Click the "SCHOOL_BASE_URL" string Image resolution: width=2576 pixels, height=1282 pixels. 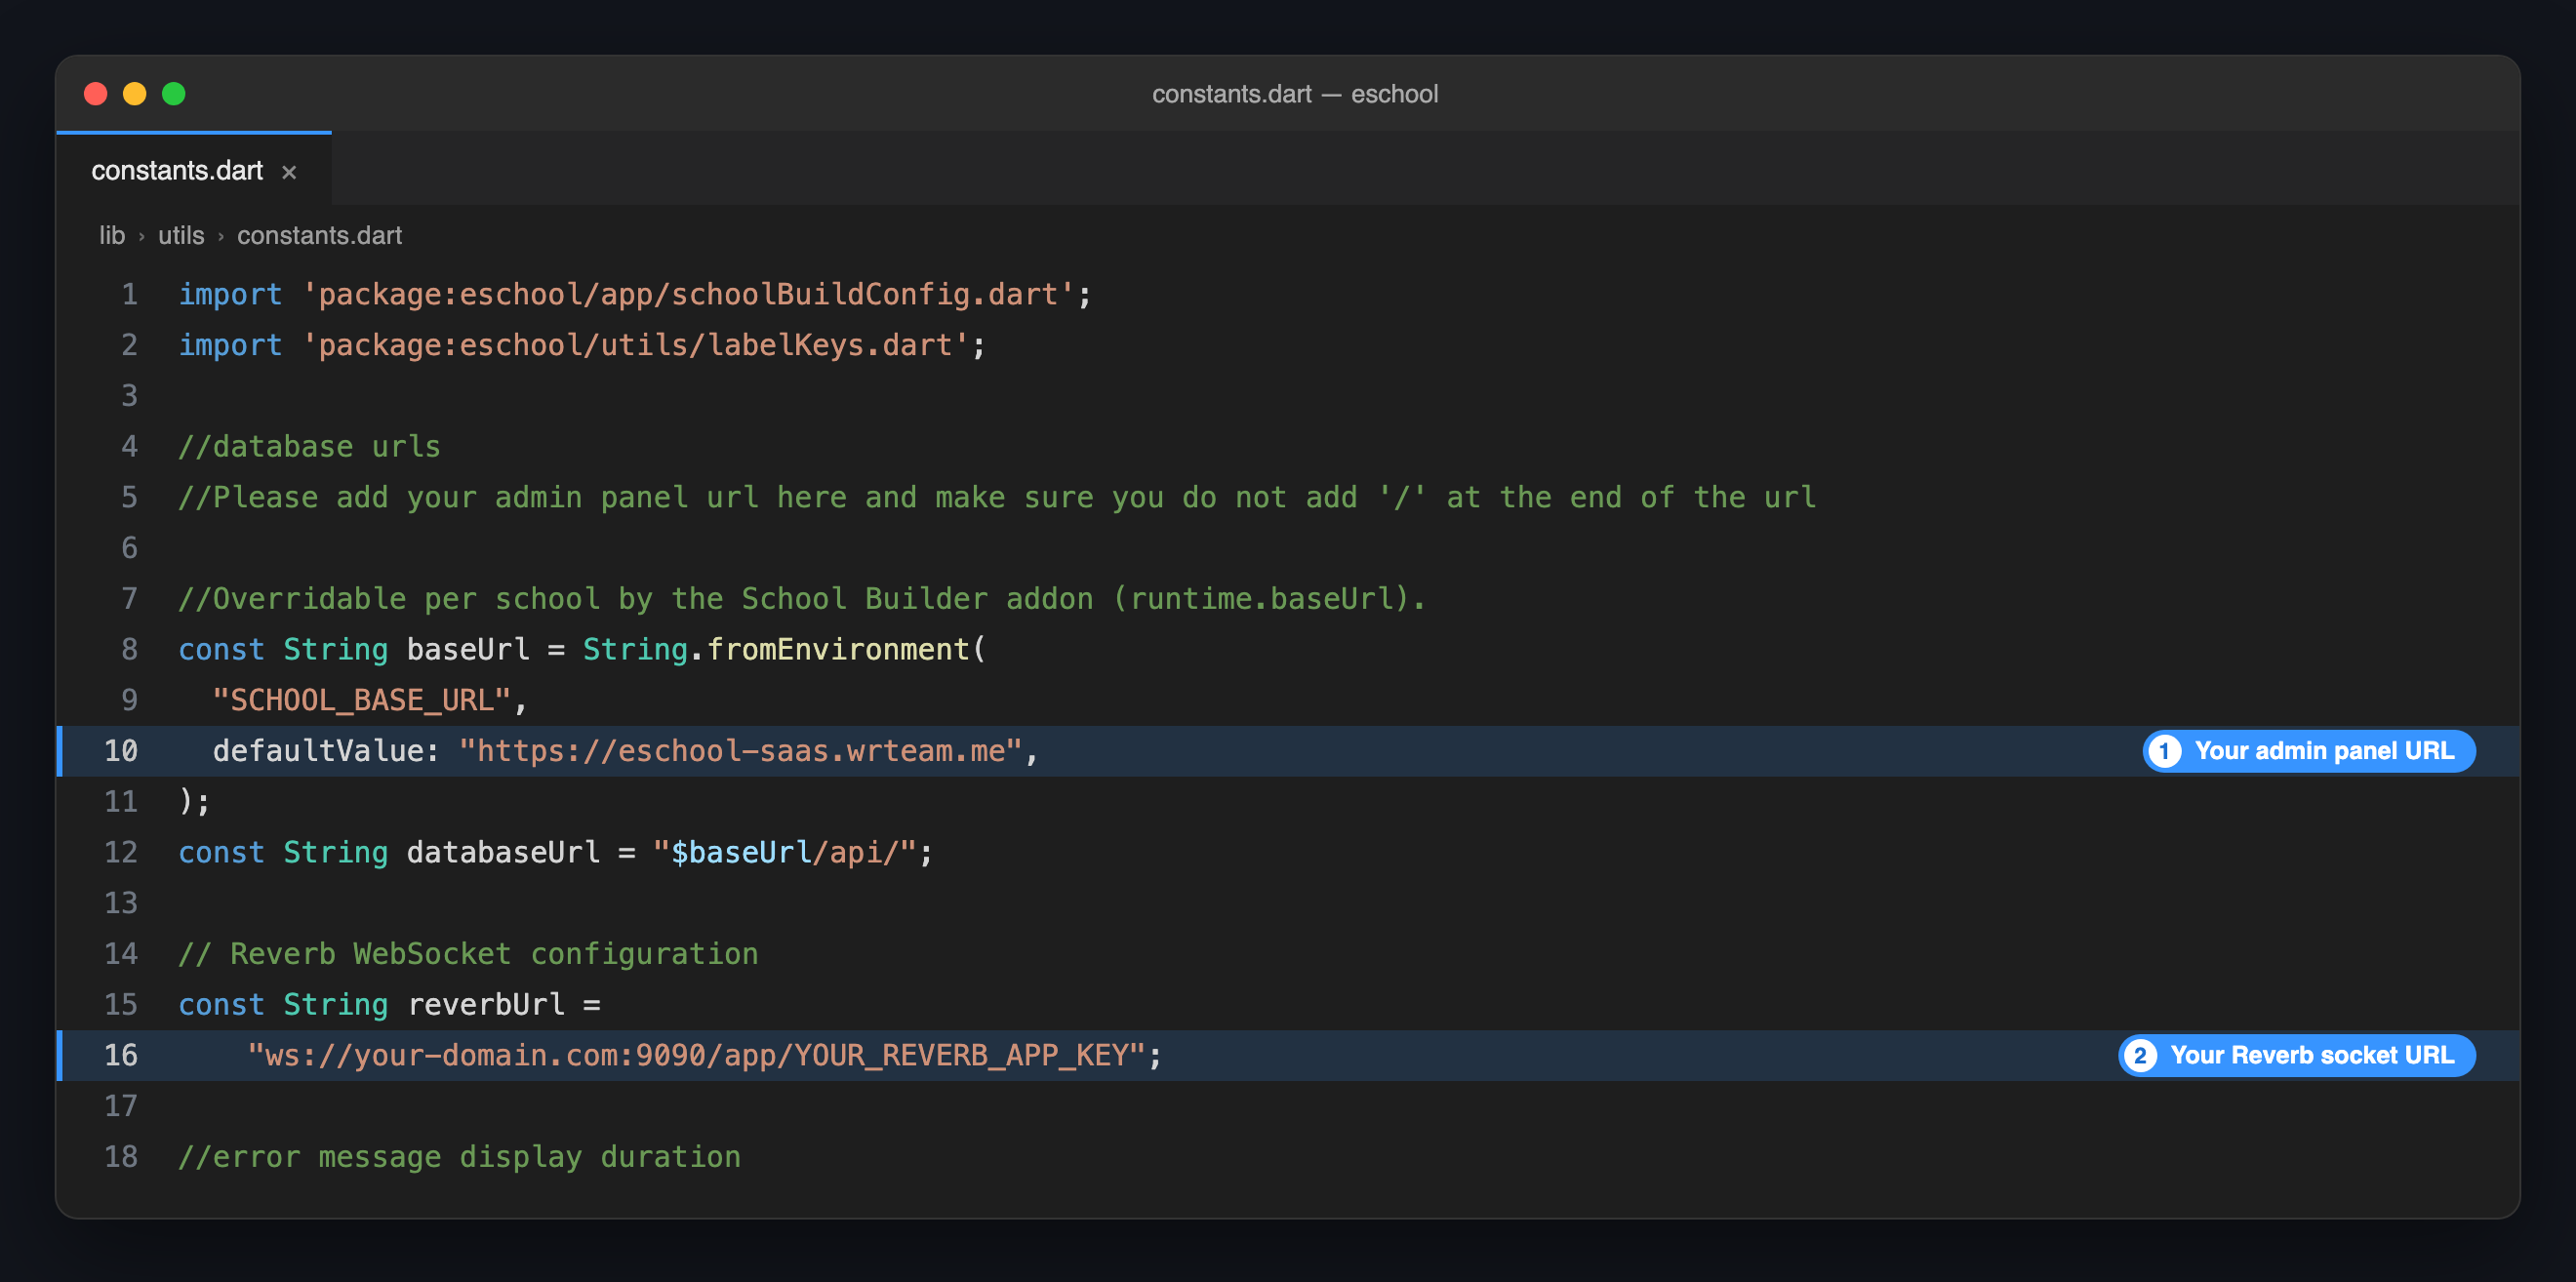[362, 700]
